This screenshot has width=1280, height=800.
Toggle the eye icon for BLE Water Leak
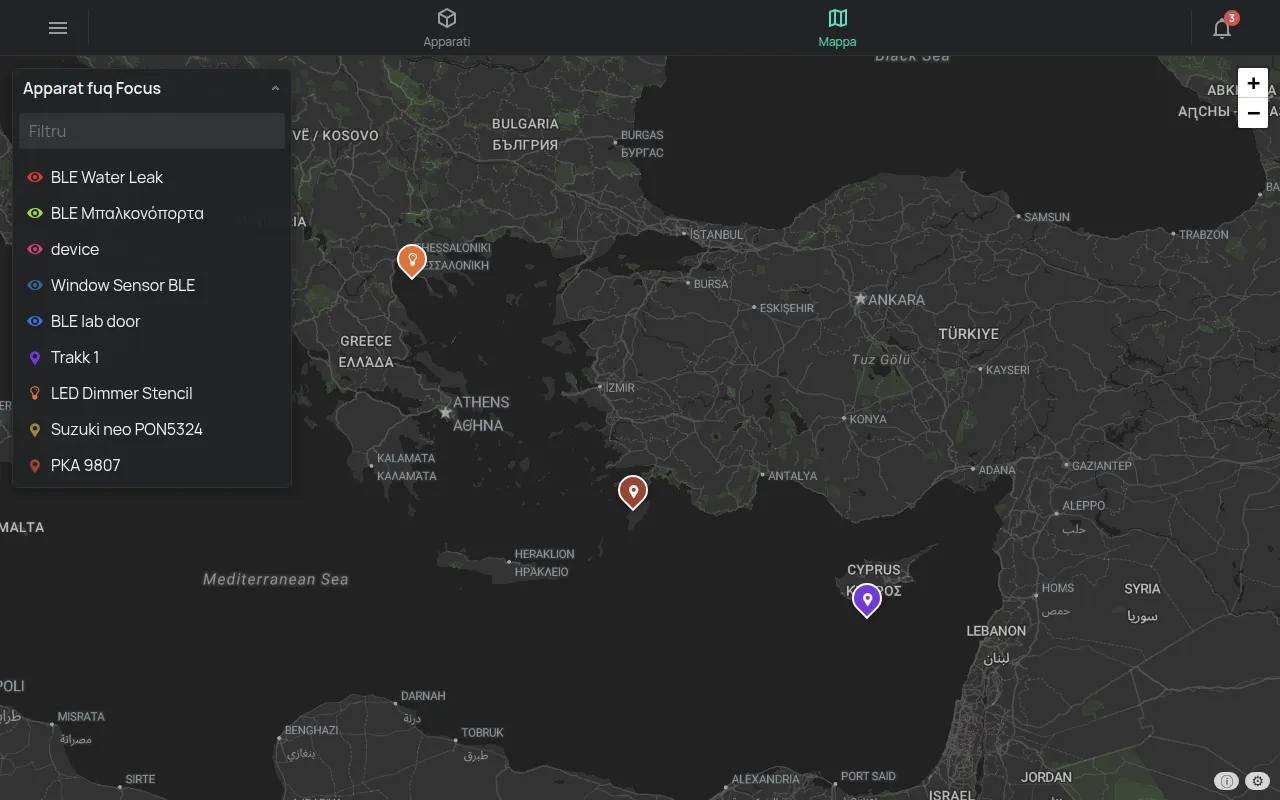coord(35,177)
